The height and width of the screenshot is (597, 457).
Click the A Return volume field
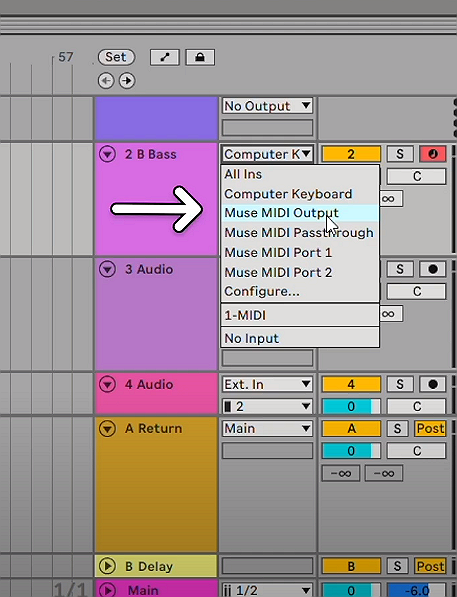coord(351,451)
